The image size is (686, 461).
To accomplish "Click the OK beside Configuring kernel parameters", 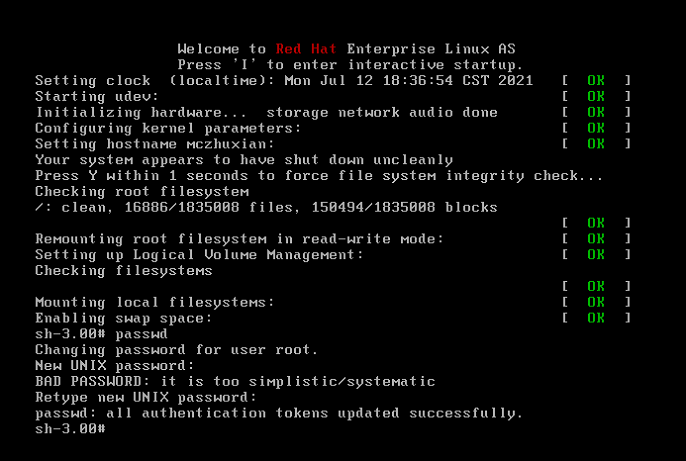I will [x=596, y=128].
